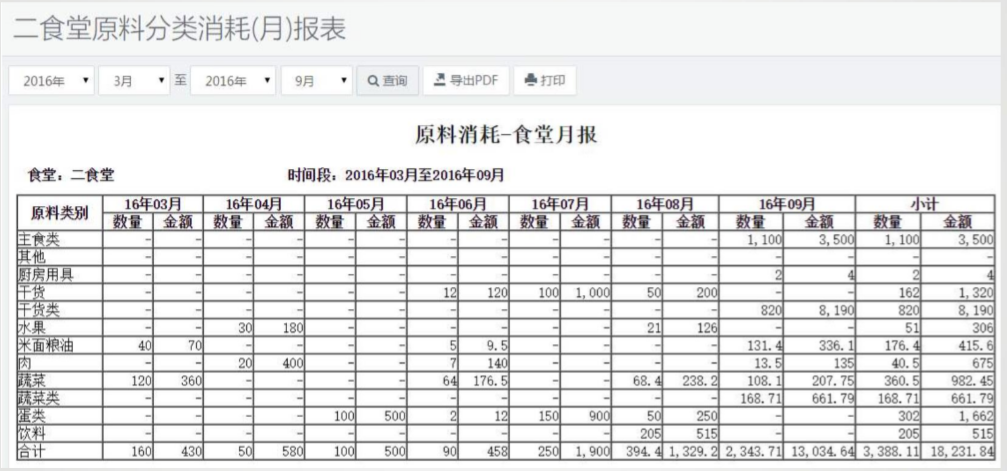Click the 394.4 August total quantity
This screenshot has height=471, width=1007.
click(x=642, y=451)
